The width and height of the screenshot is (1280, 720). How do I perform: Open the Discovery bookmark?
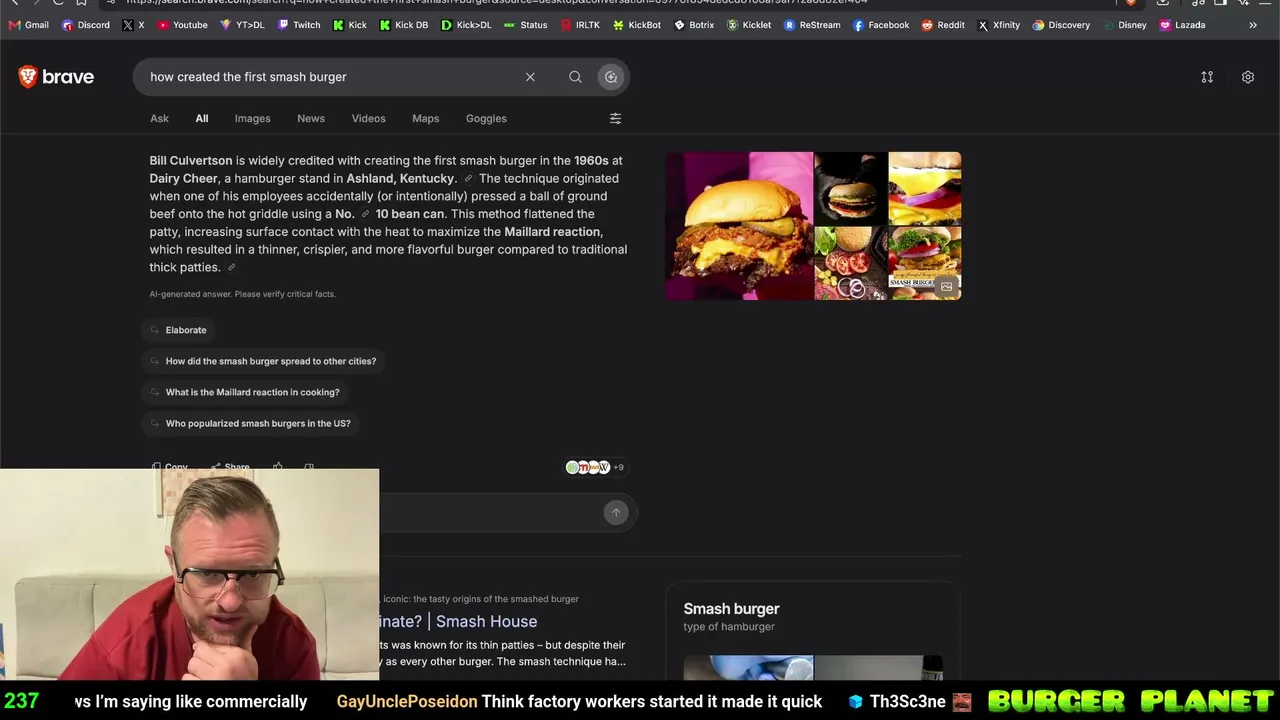[1061, 25]
